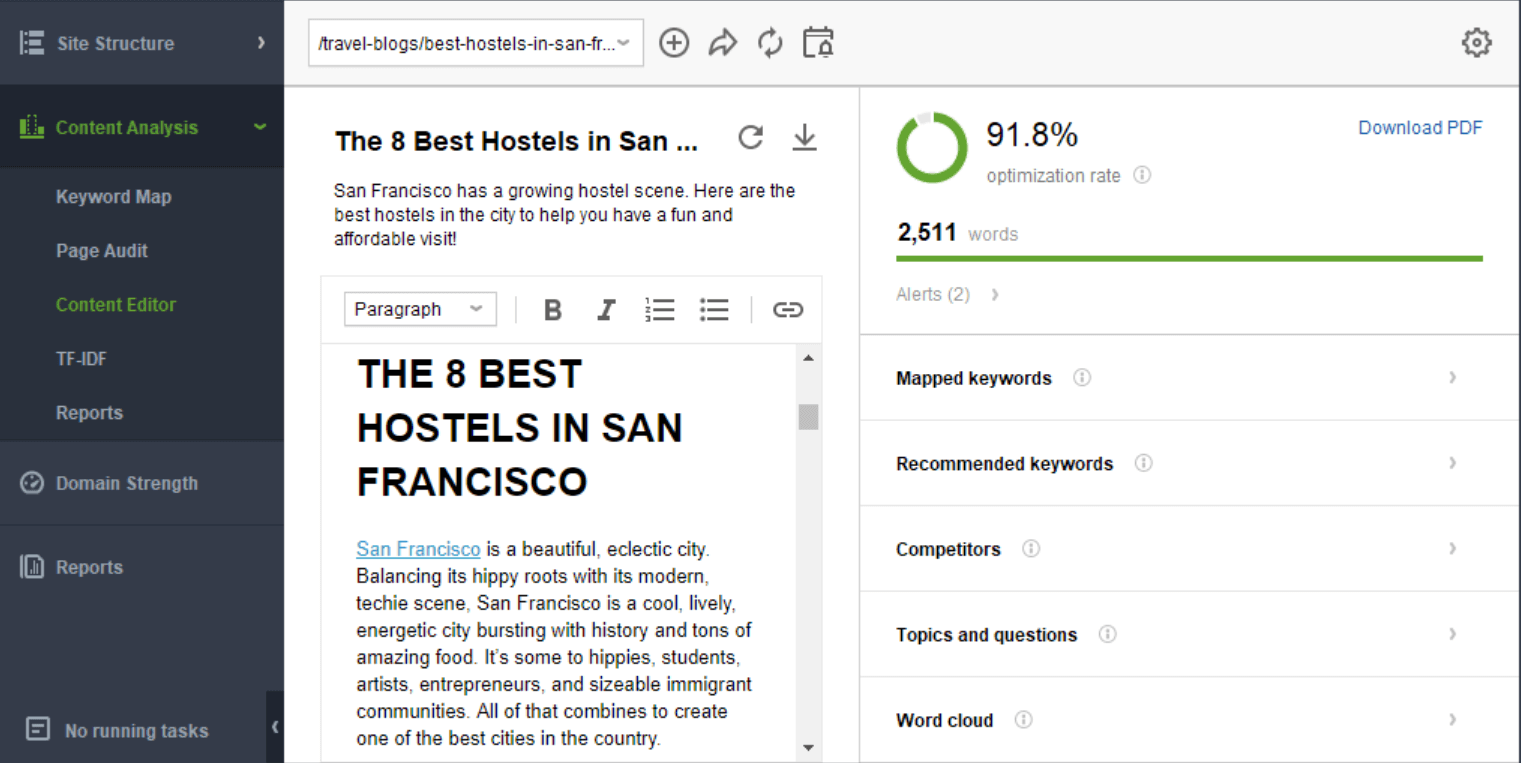This screenshot has width=1521, height=763.
Task: Insert a bulleted list
Action: [714, 310]
